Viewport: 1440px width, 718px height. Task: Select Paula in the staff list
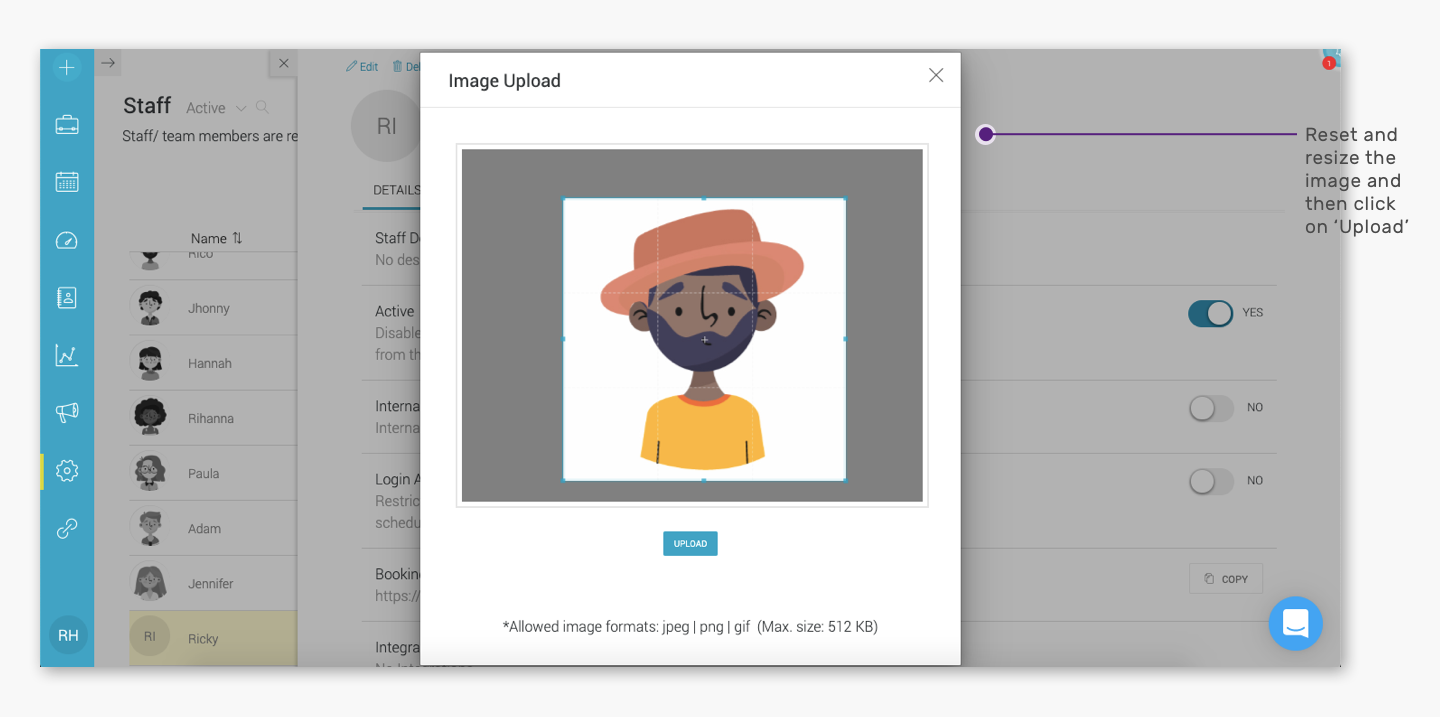point(213,473)
